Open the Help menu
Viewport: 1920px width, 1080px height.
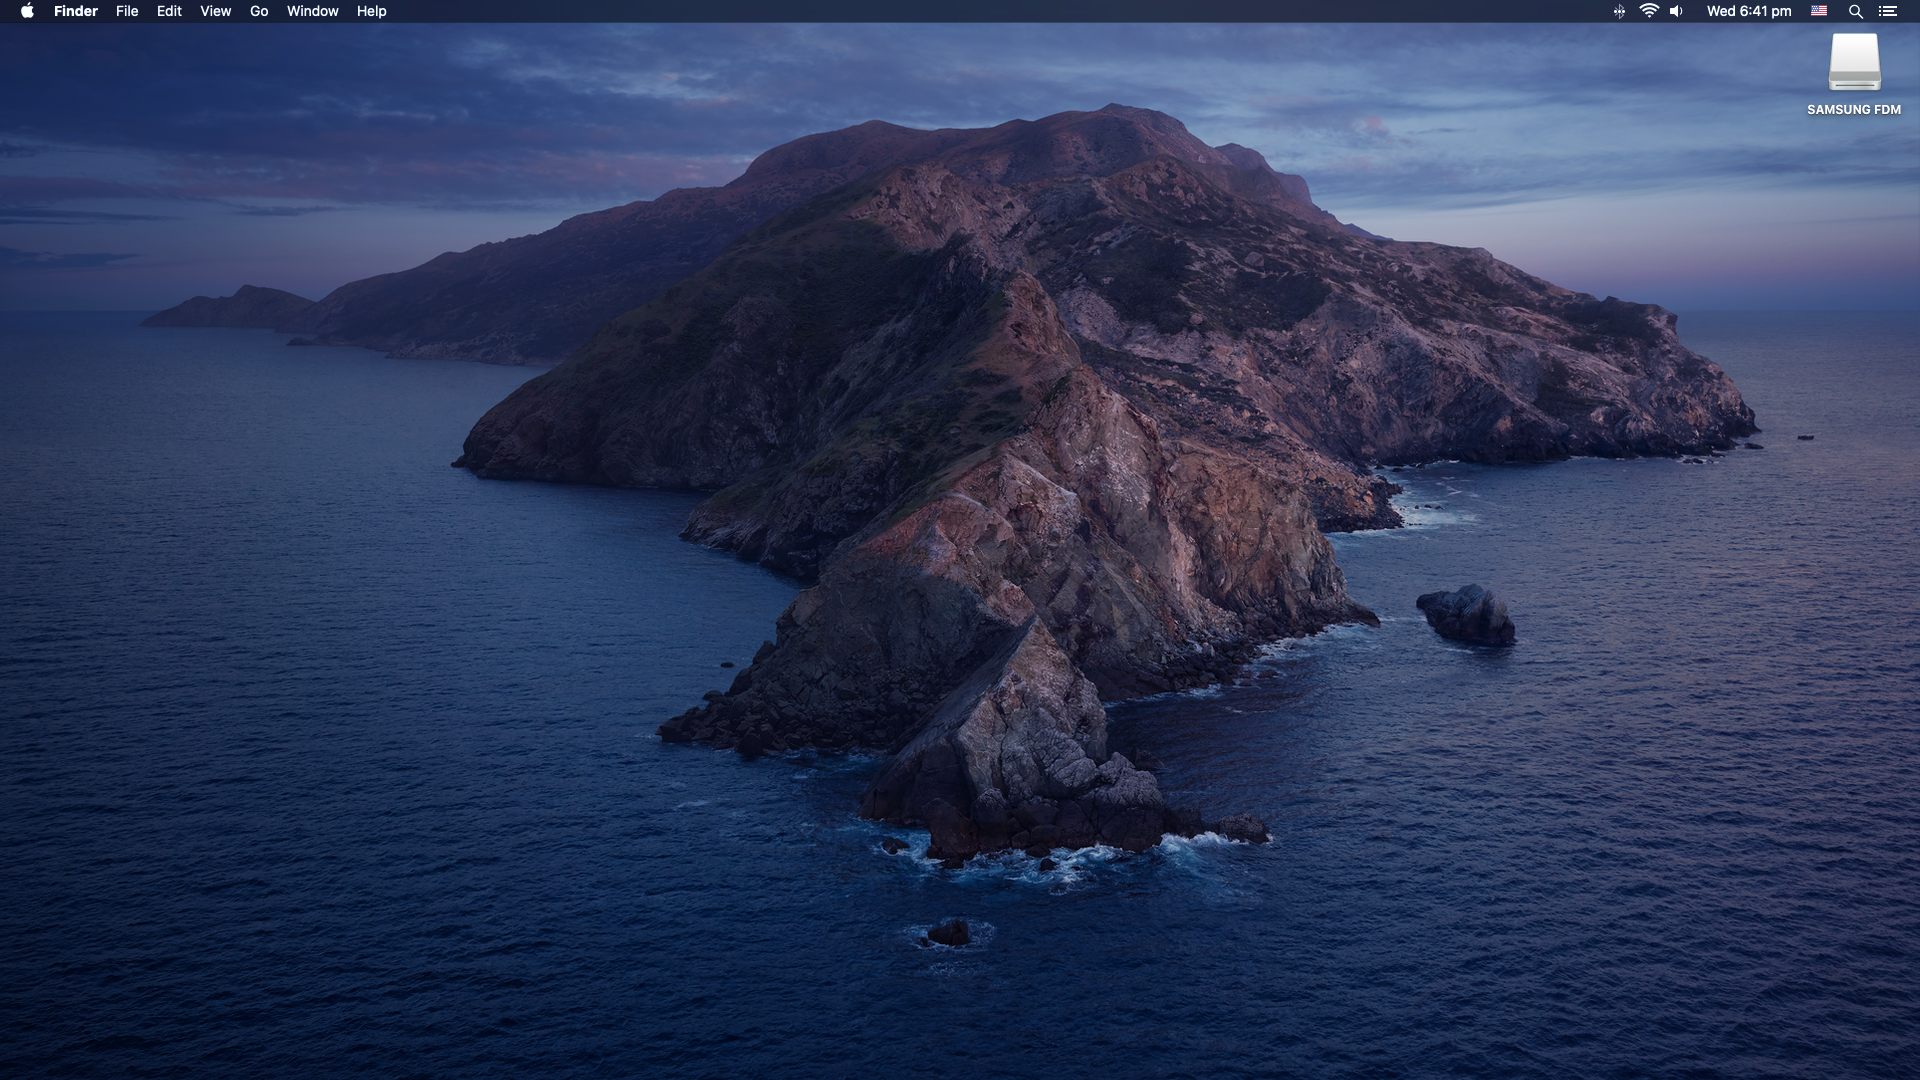(371, 11)
